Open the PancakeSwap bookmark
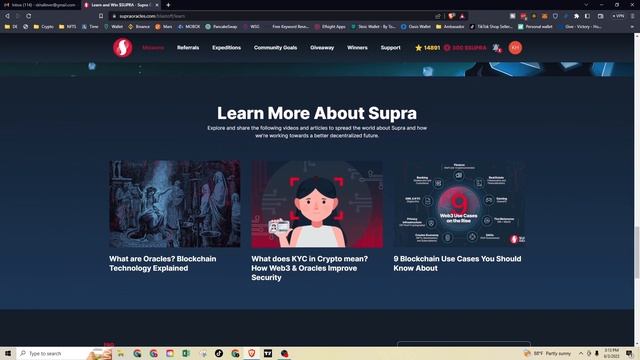Viewport: 640px width, 360px height. pyautogui.click(x=221, y=27)
